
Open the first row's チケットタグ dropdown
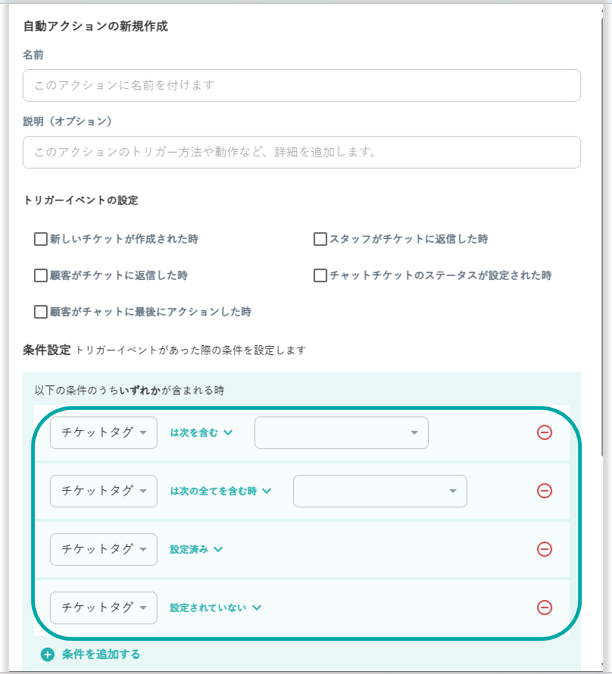tap(104, 433)
